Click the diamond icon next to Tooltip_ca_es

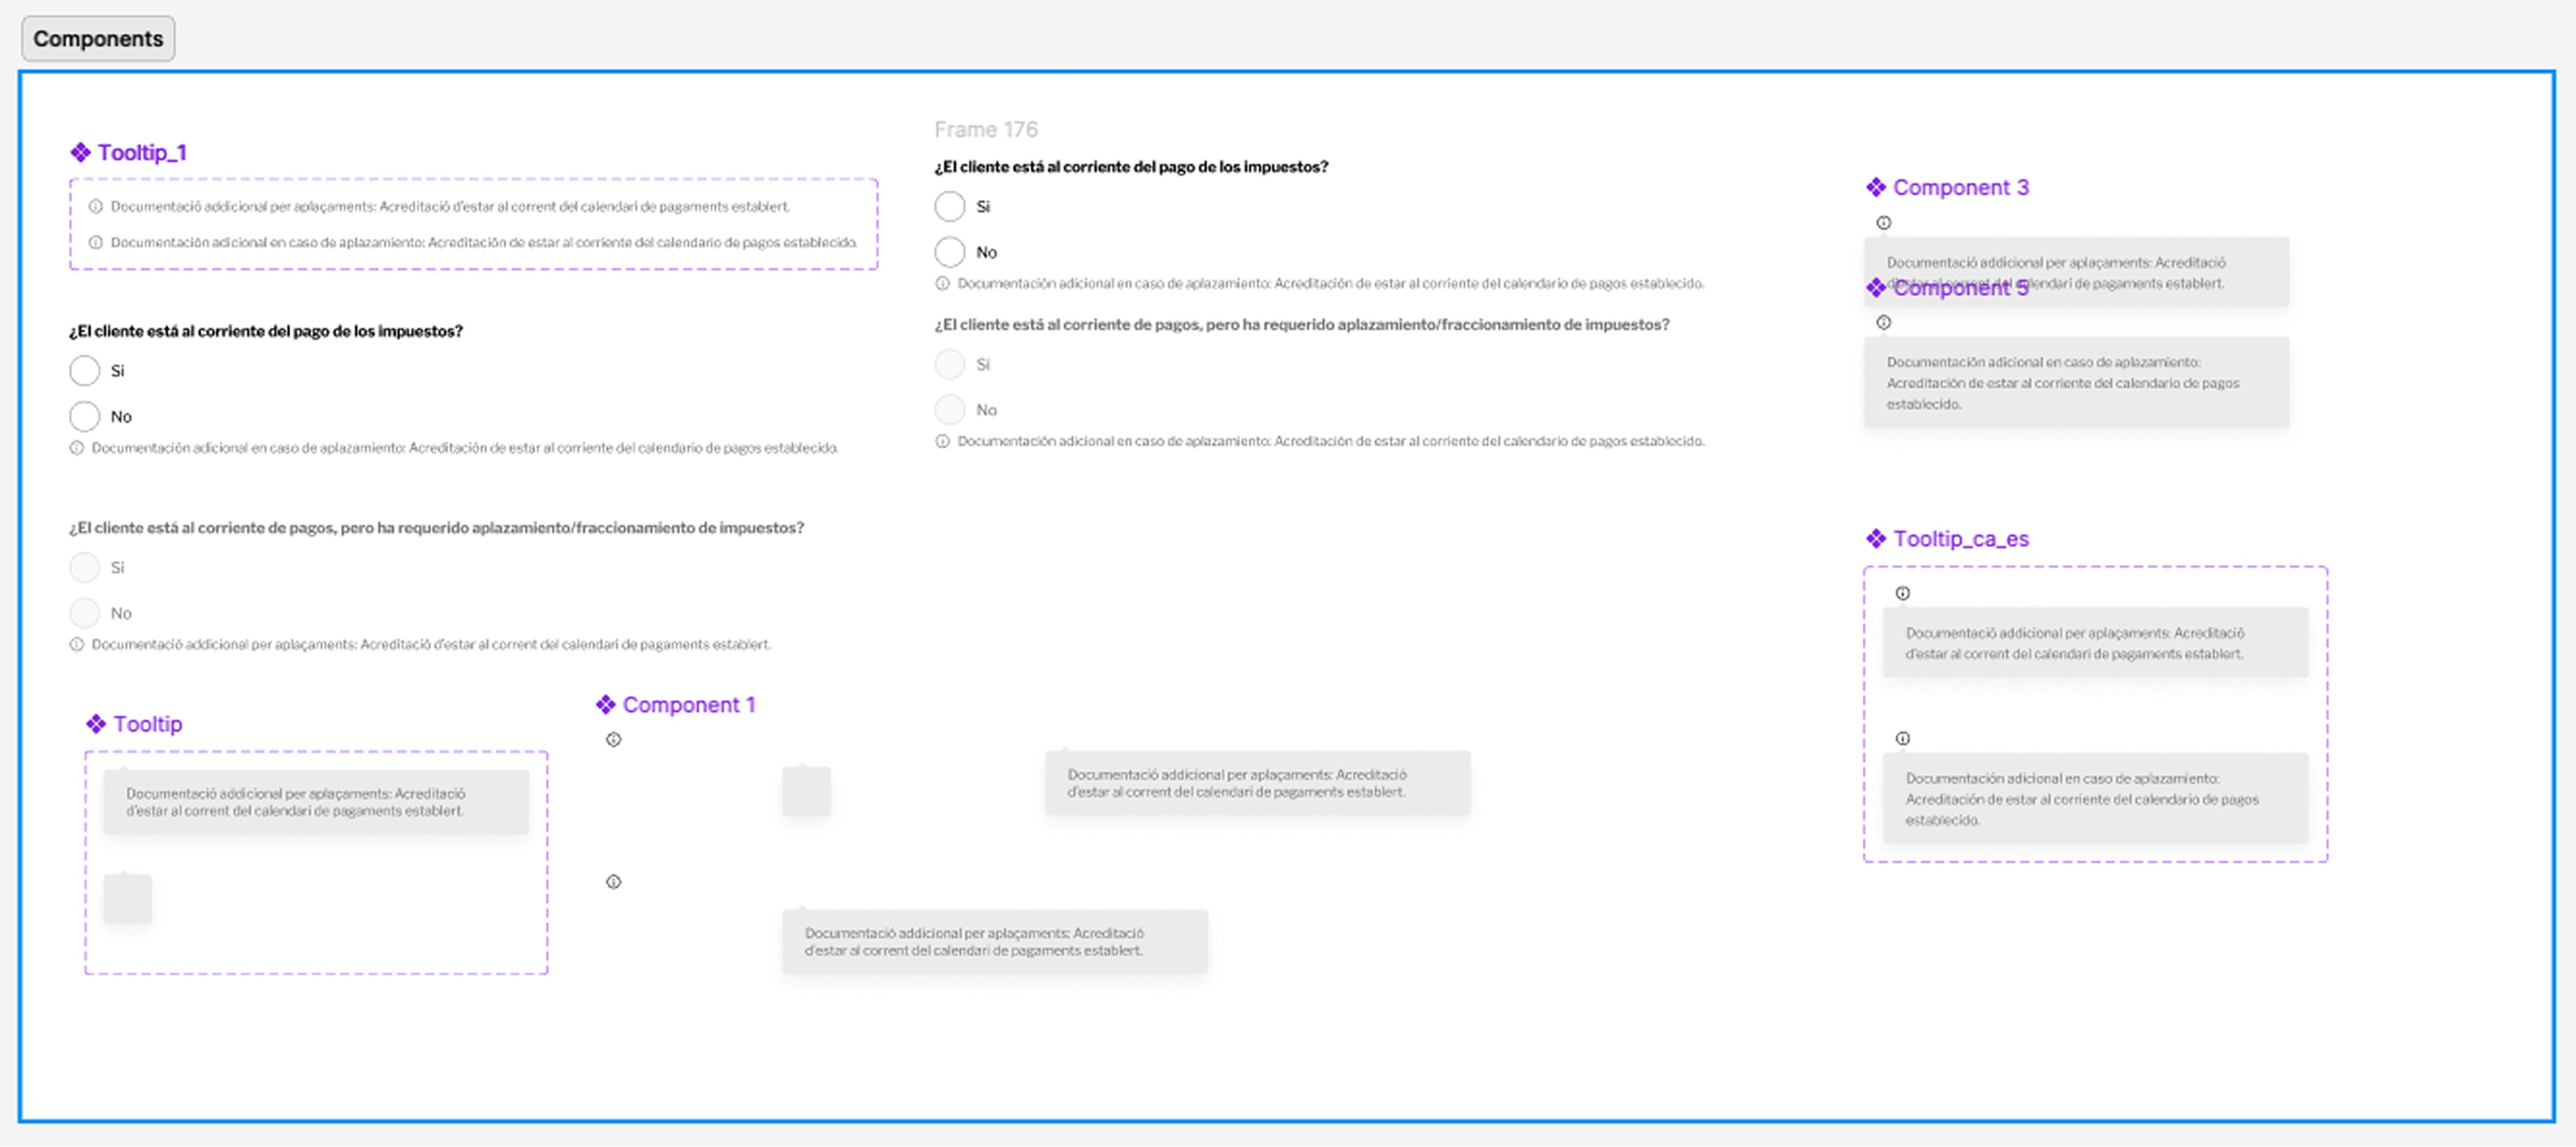click(1875, 538)
